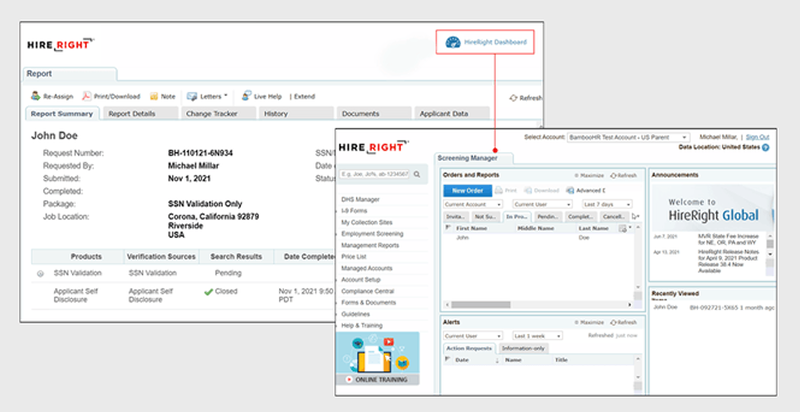The width and height of the screenshot is (800, 412).
Task: Select the In Progress orders tab
Action: (516, 217)
